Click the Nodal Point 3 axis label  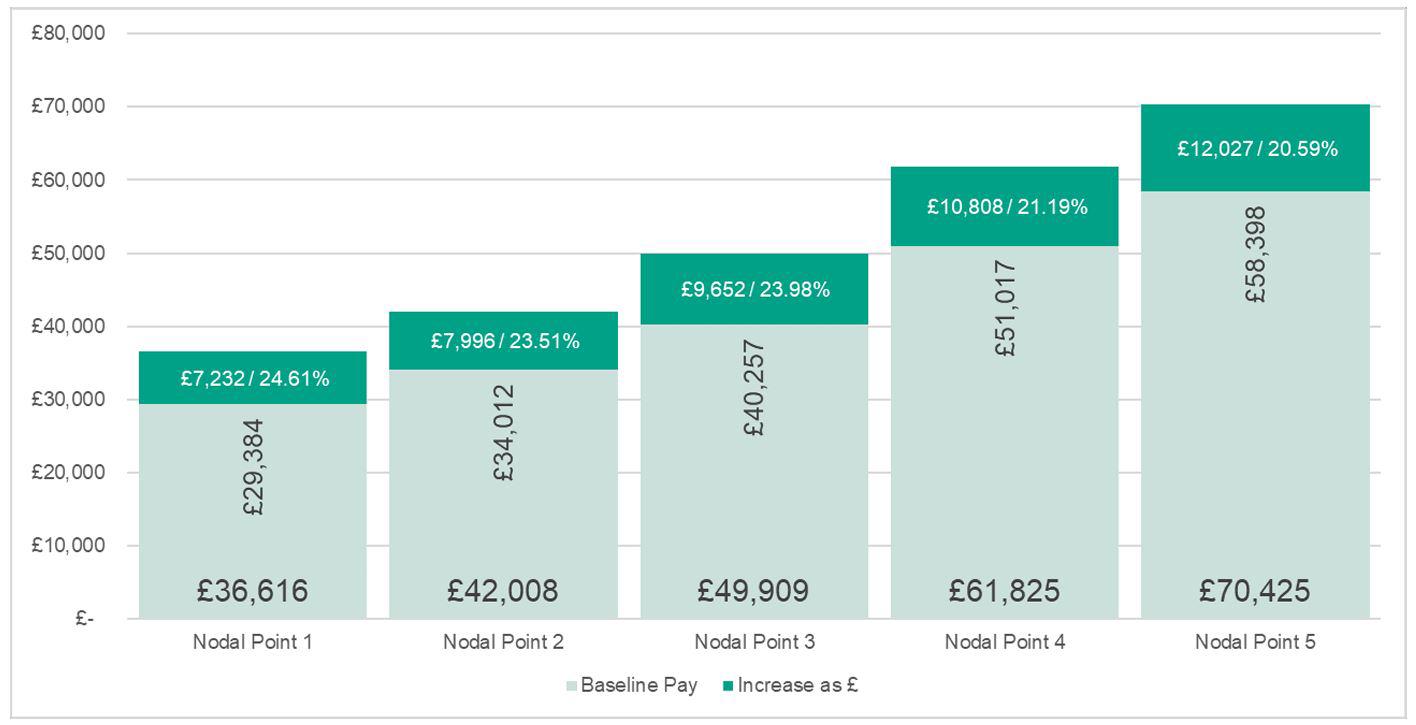click(x=754, y=642)
